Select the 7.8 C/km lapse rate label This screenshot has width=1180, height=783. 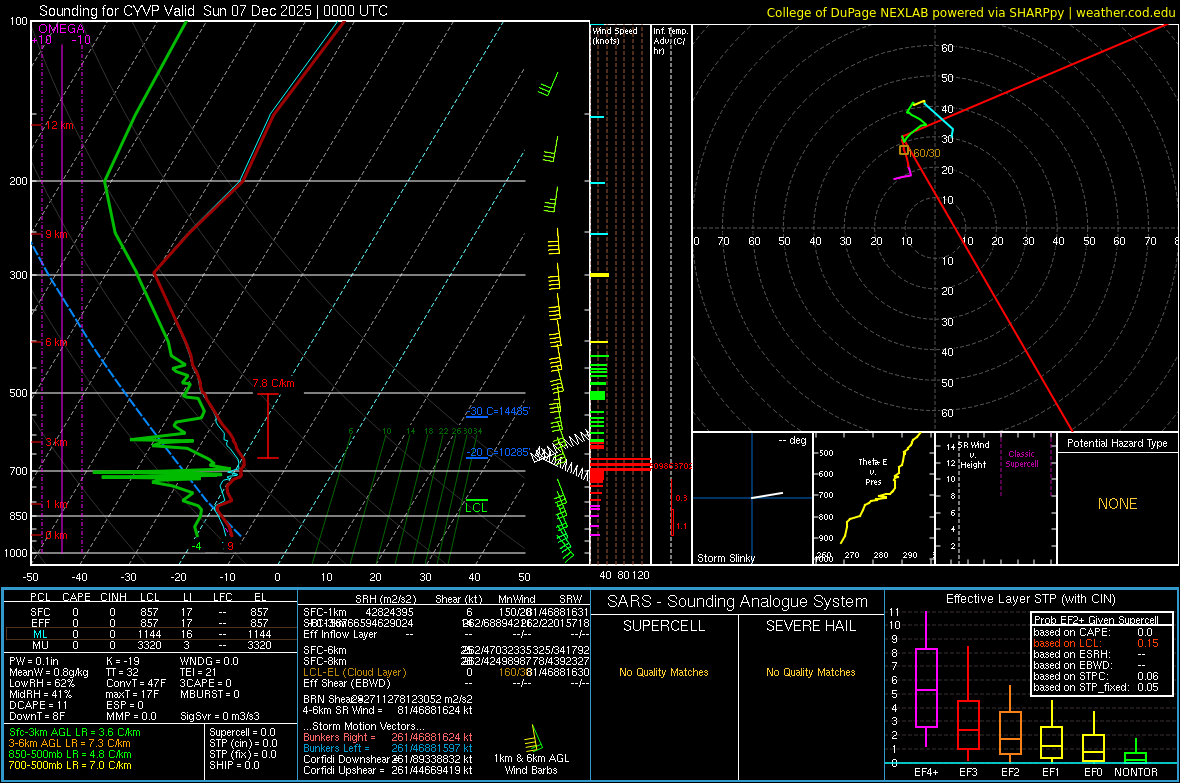(x=273, y=383)
